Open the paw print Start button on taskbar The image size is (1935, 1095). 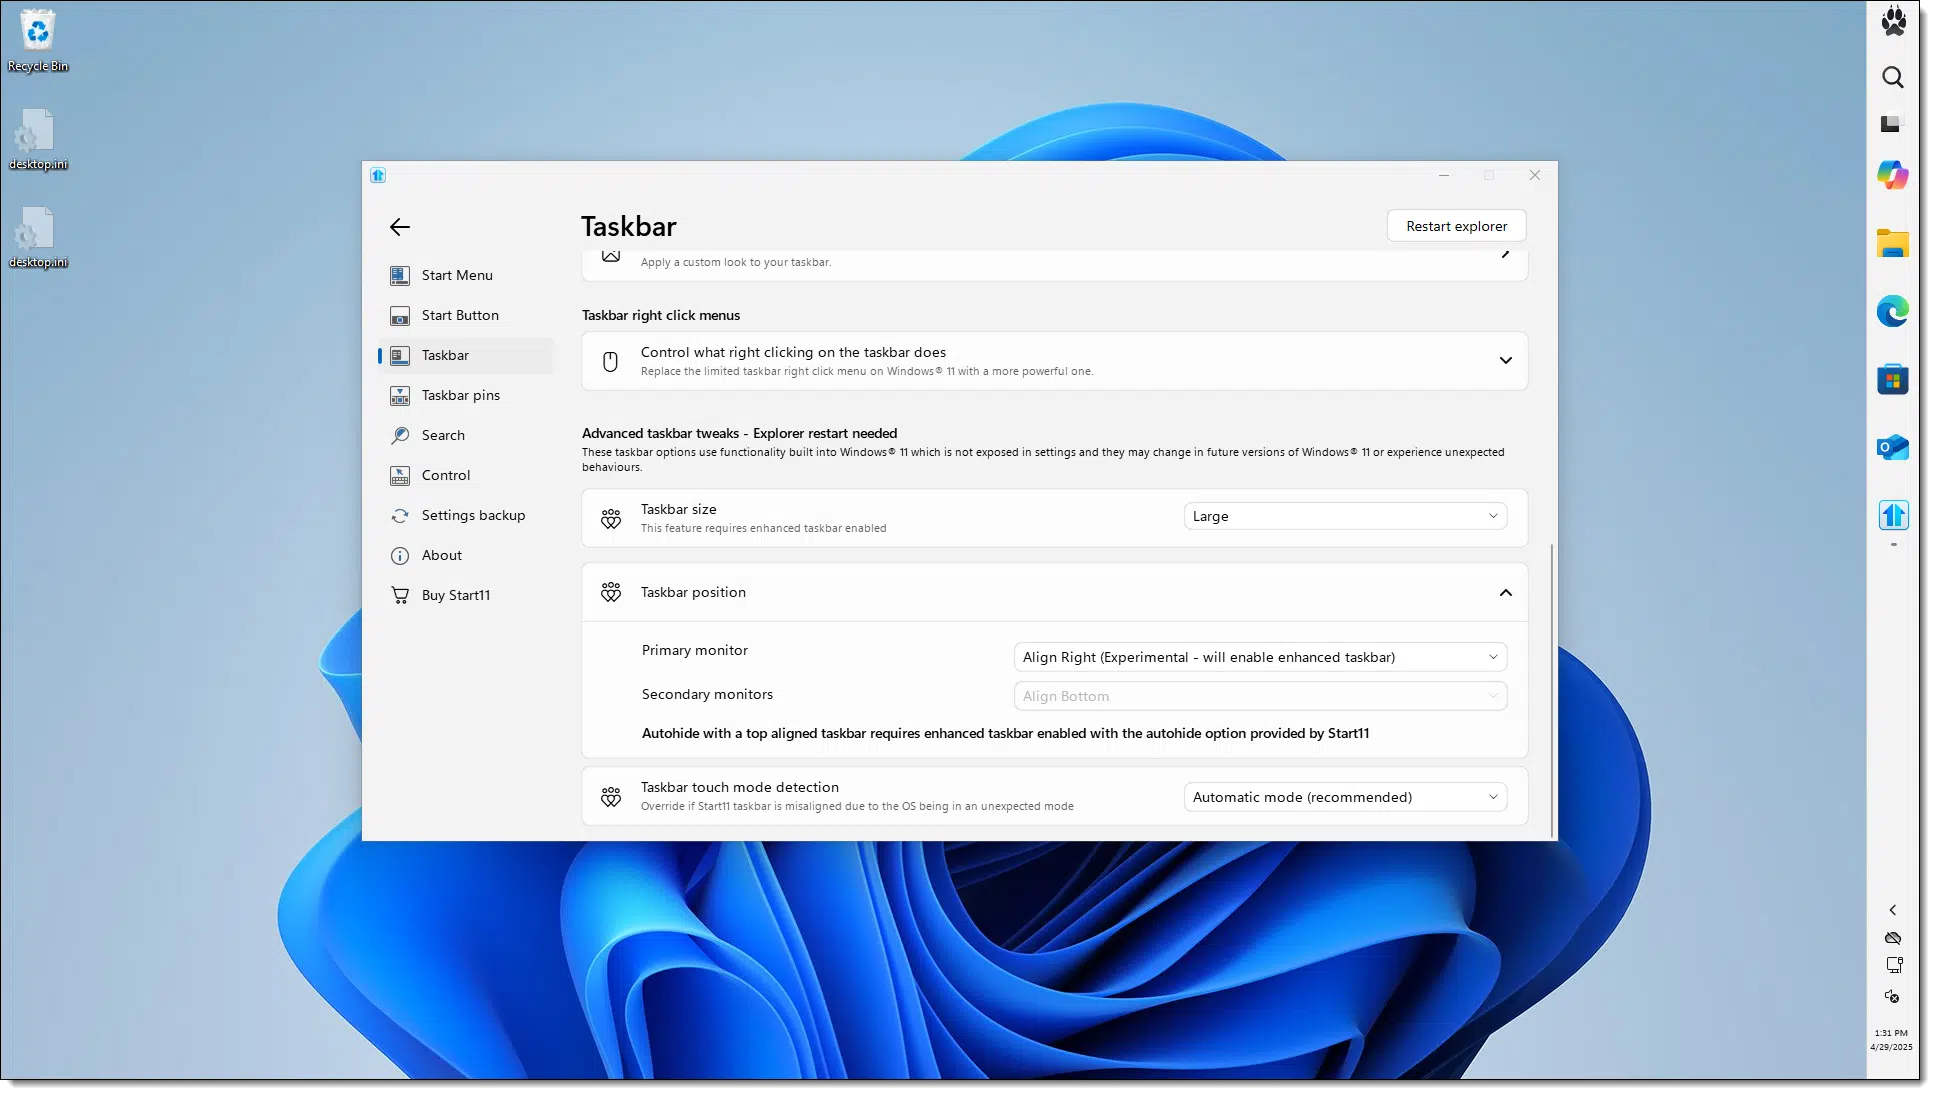pos(1893,21)
